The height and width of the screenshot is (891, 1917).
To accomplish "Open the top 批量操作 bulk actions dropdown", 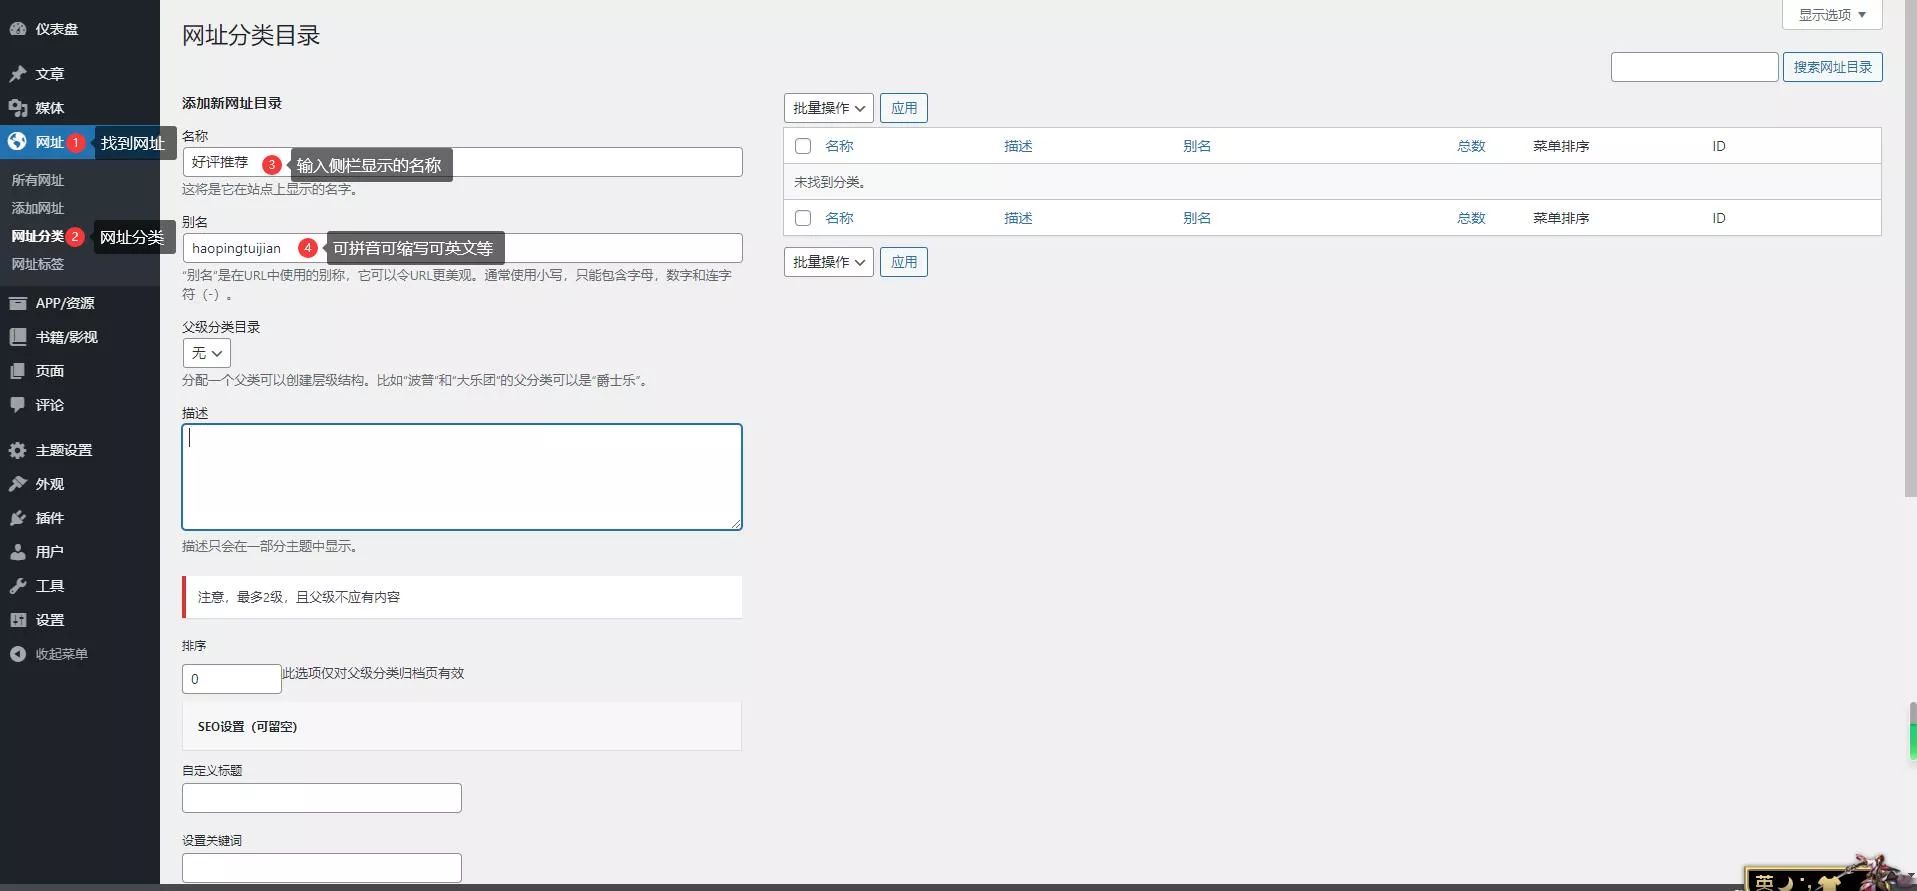I will pyautogui.click(x=828, y=108).
